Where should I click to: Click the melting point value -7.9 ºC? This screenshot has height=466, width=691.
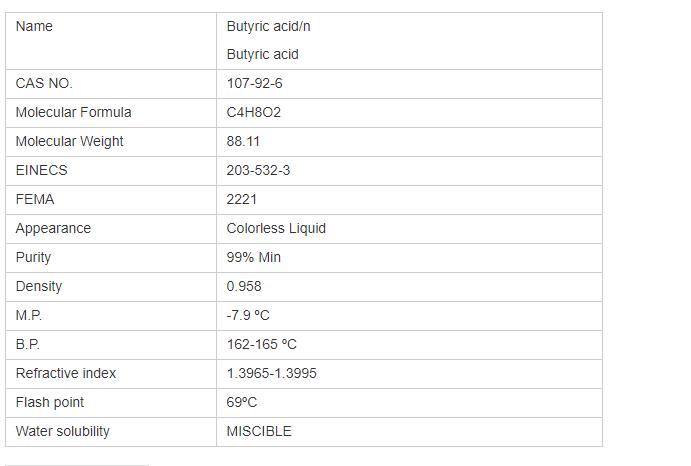point(248,315)
